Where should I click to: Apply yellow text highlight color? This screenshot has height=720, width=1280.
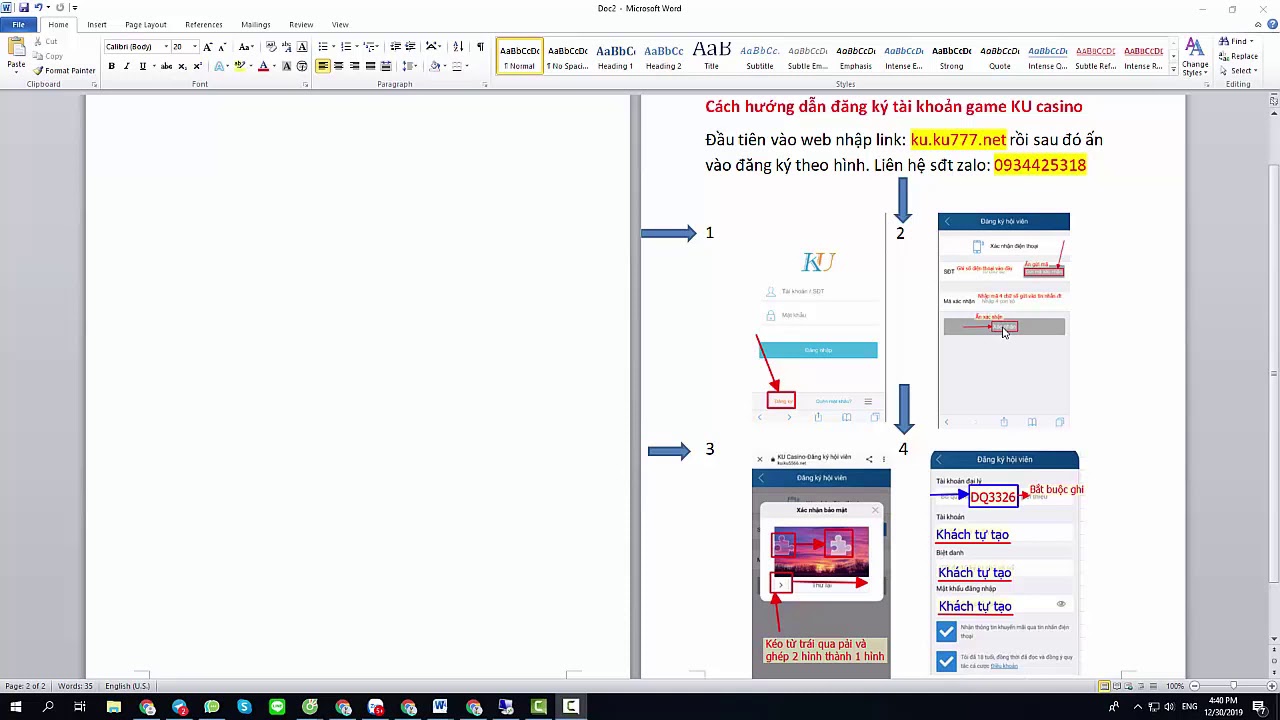point(239,66)
